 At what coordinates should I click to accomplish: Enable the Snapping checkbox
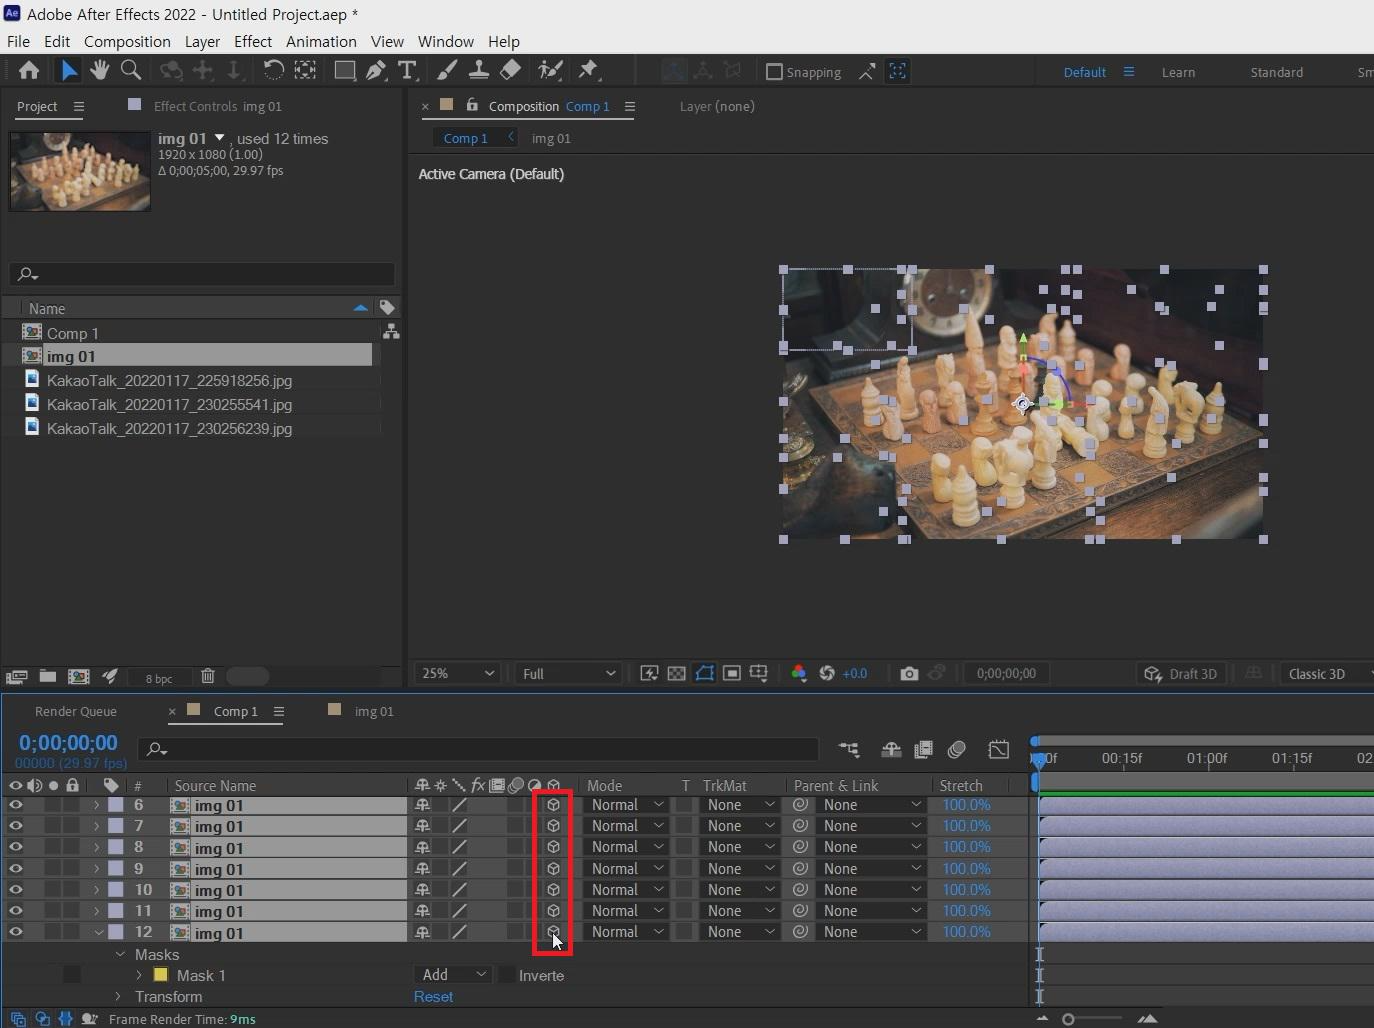tap(774, 72)
